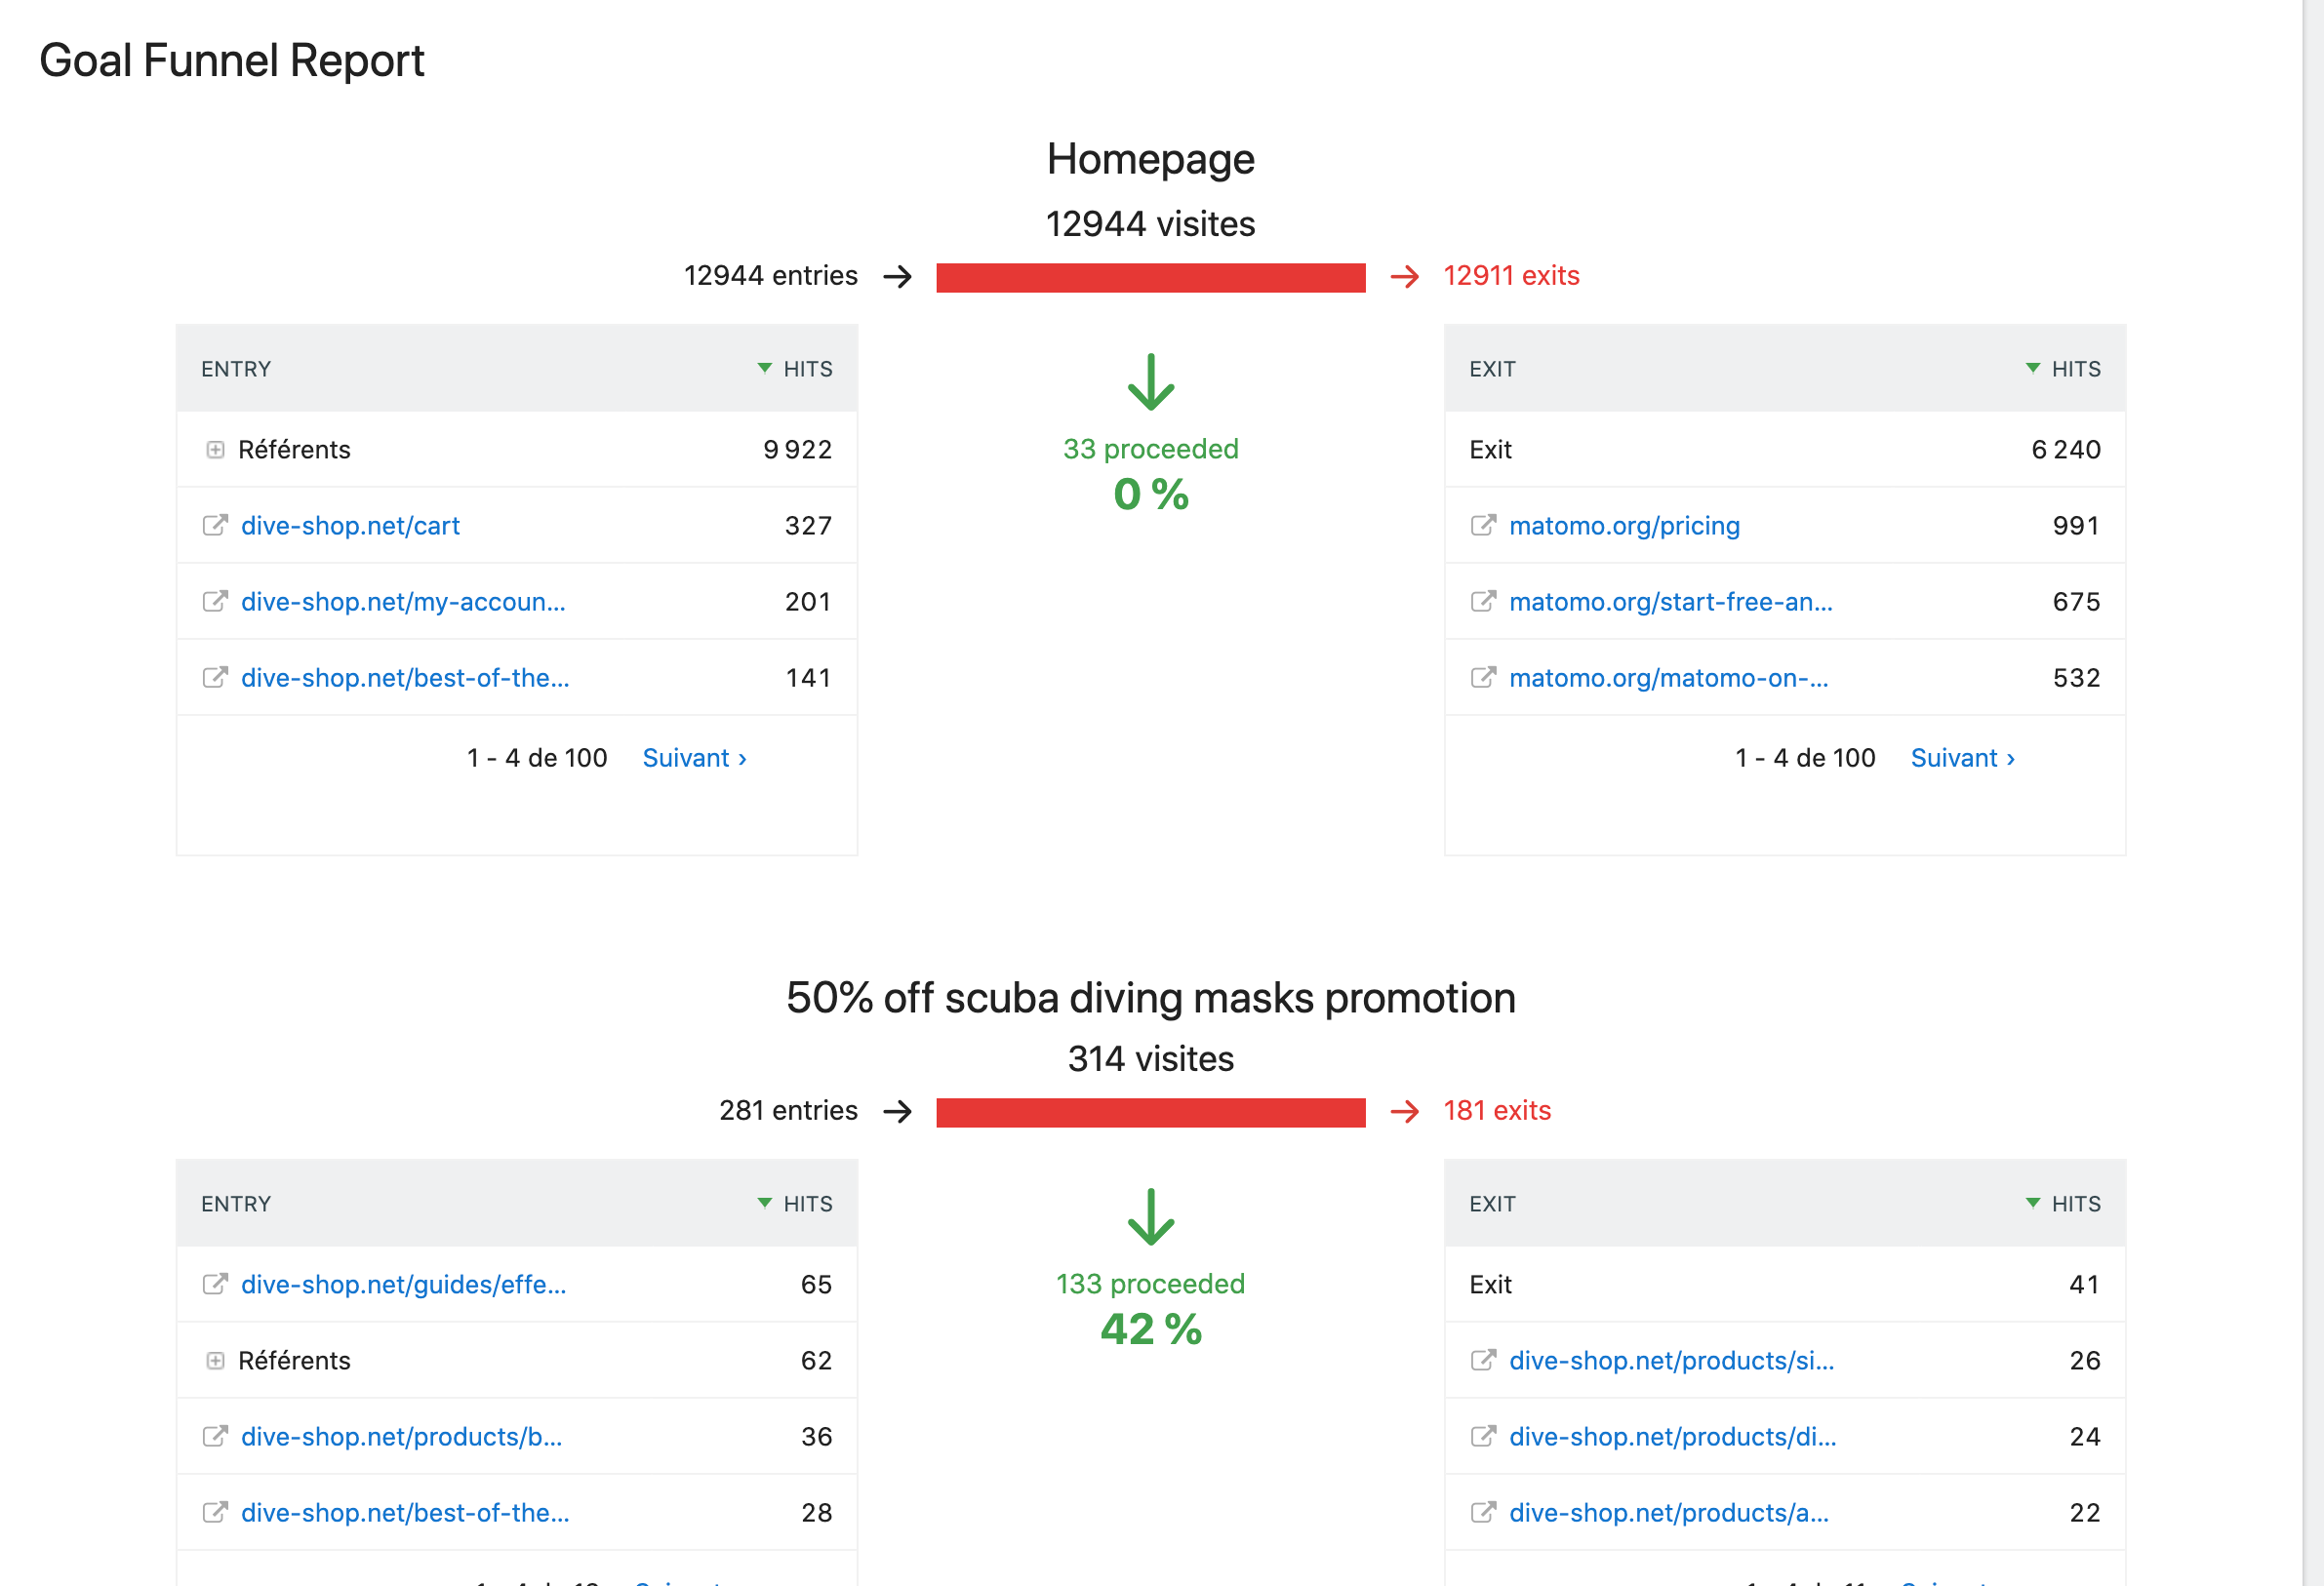2324x1586 pixels.
Task: Click Exit row with 41 hits
Action: 1785,1285
